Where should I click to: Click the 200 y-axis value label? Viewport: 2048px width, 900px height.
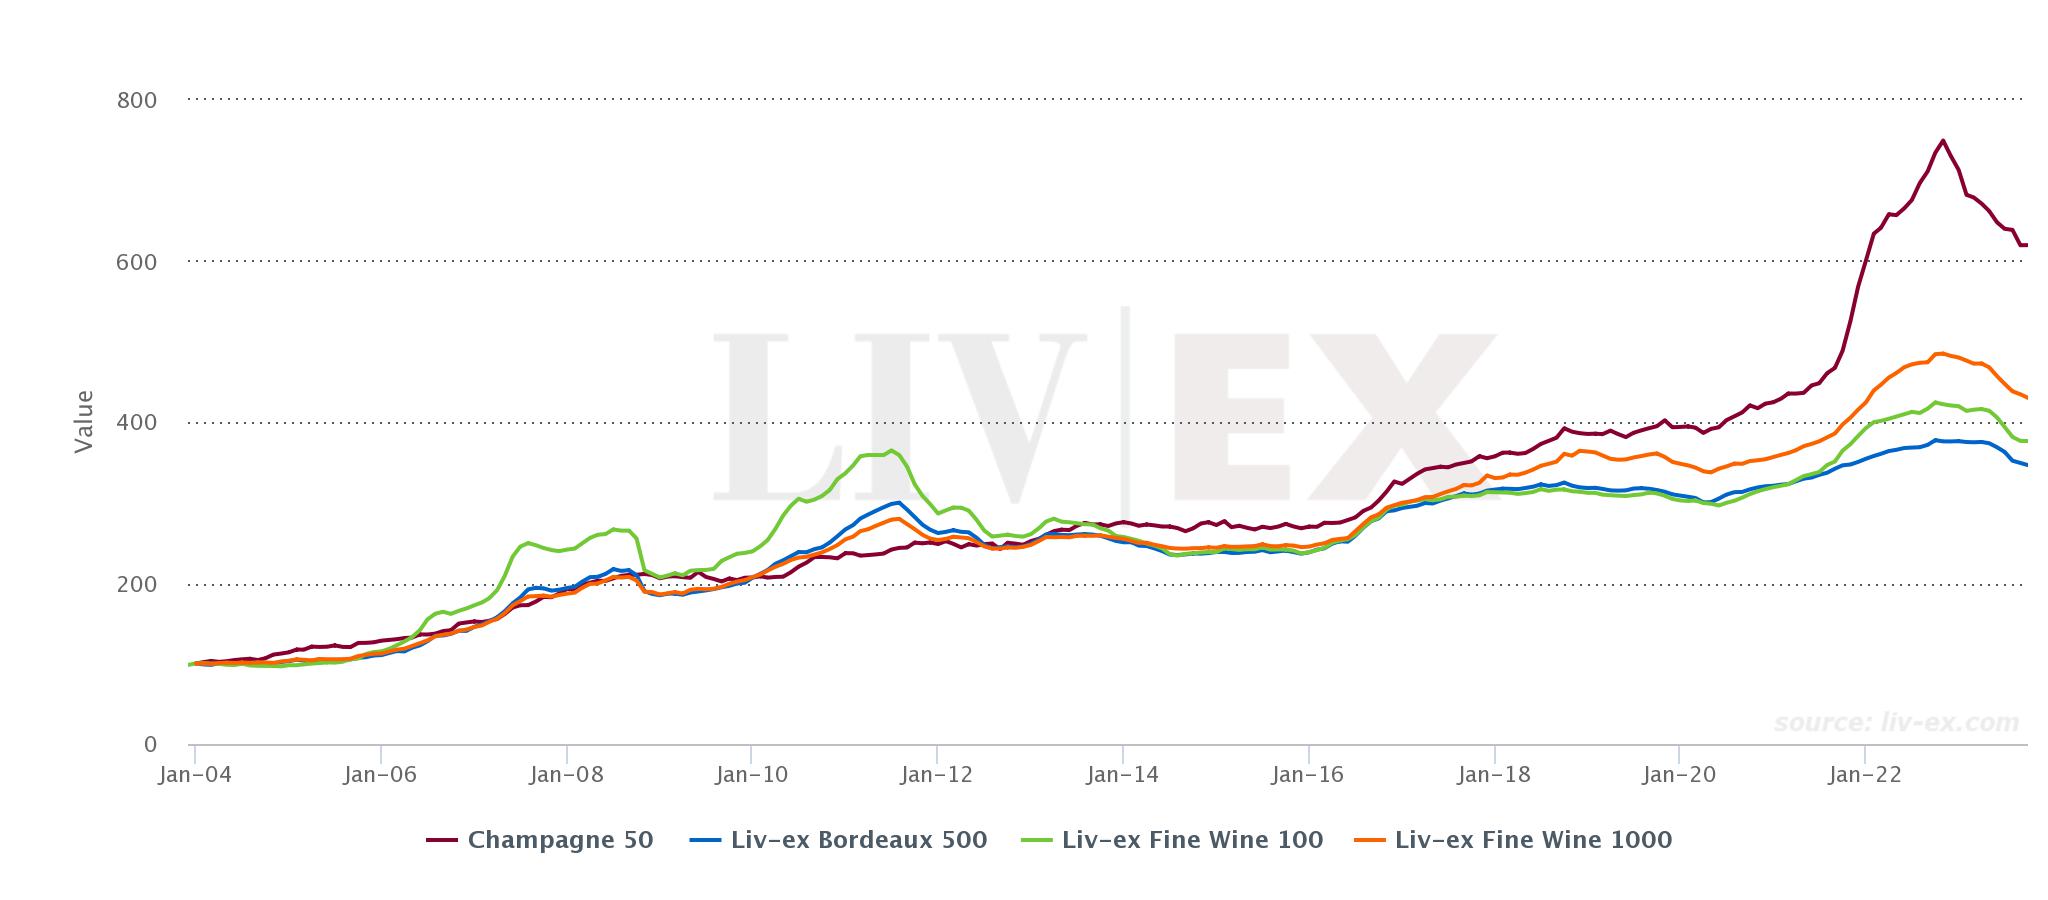point(137,584)
